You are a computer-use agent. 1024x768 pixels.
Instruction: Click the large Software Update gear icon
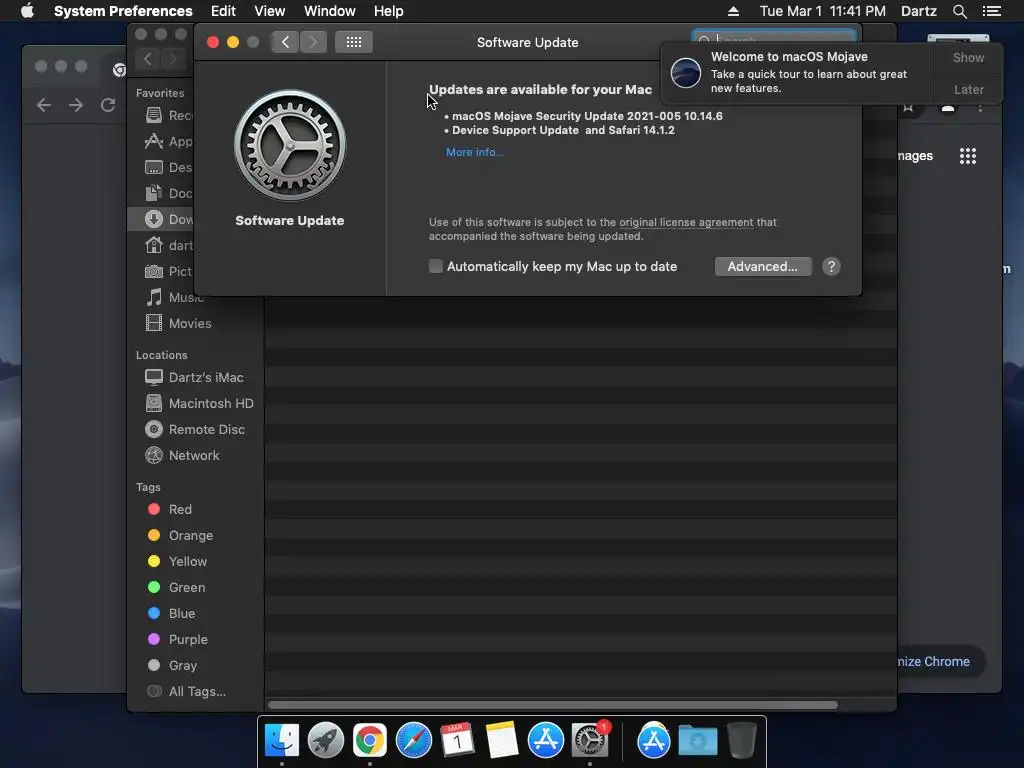(290, 145)
